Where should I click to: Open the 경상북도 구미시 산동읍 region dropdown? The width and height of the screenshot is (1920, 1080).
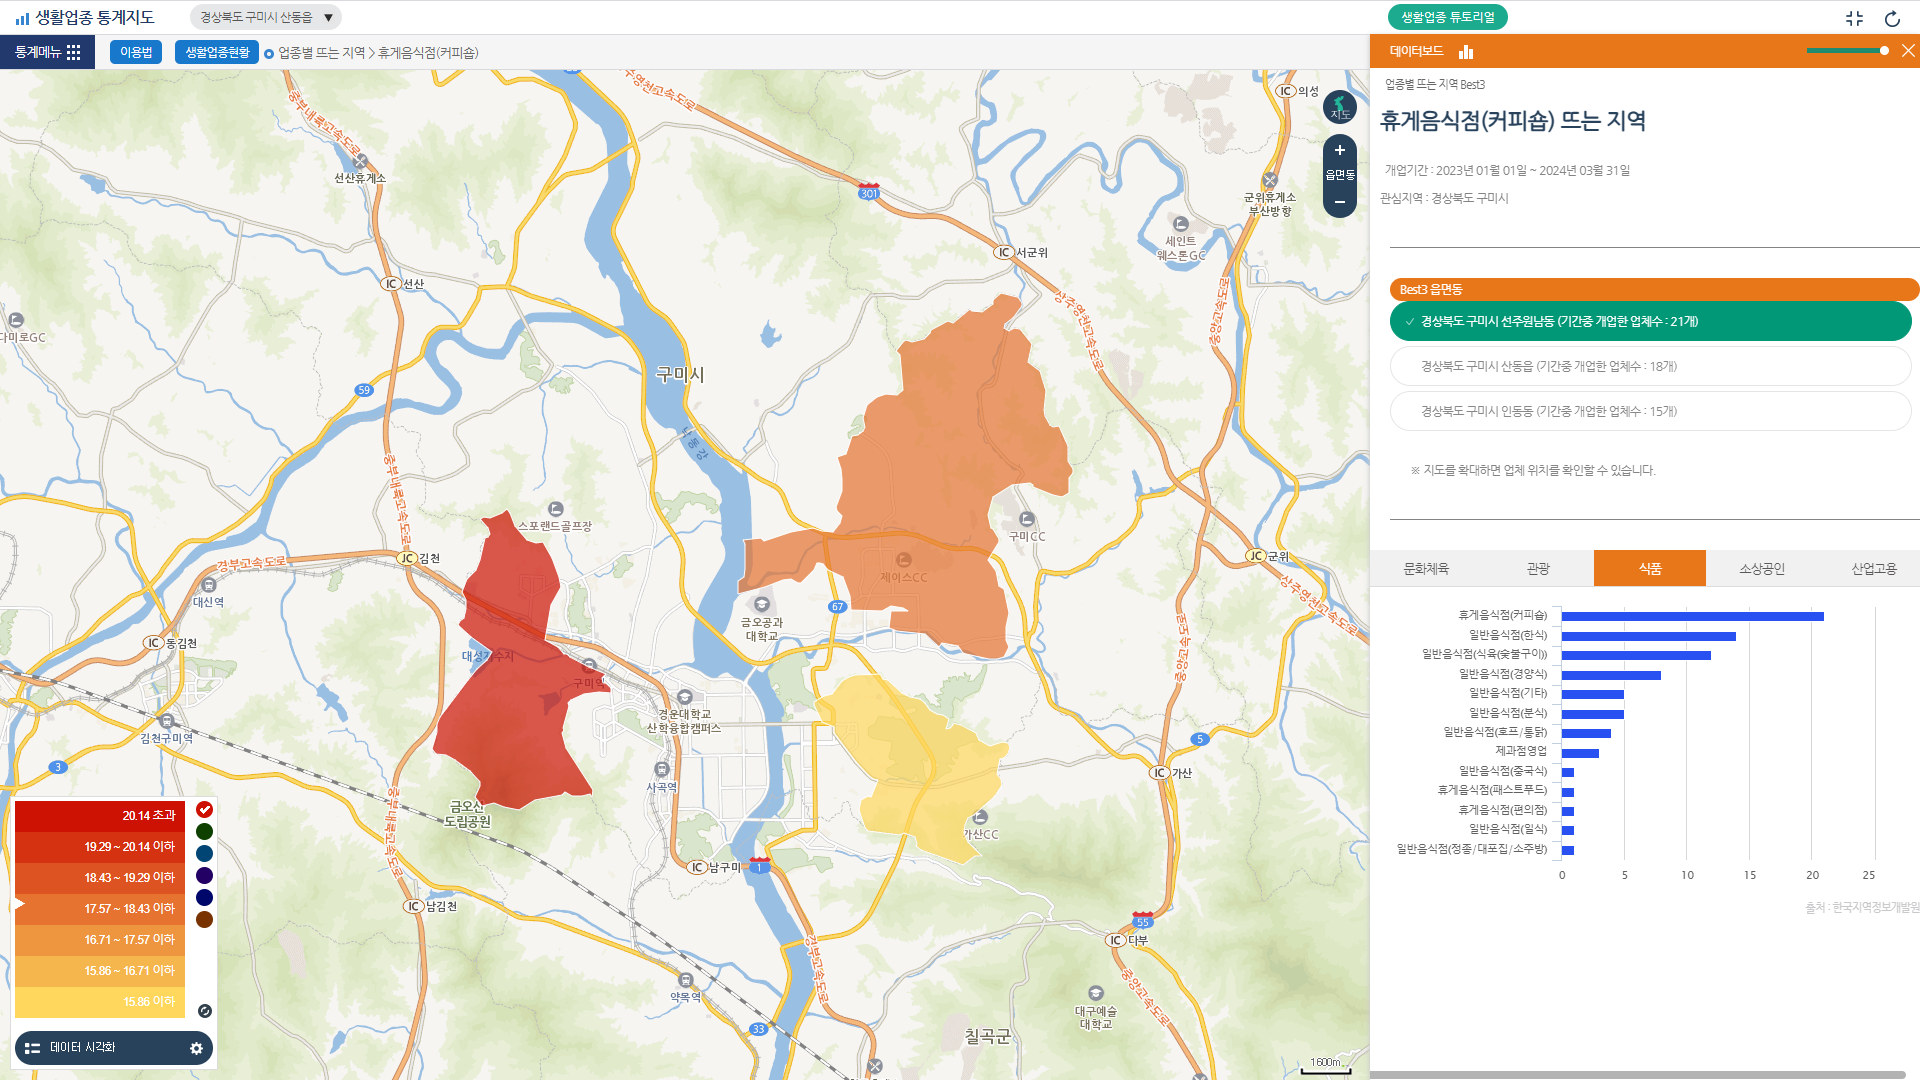(266, 17)
